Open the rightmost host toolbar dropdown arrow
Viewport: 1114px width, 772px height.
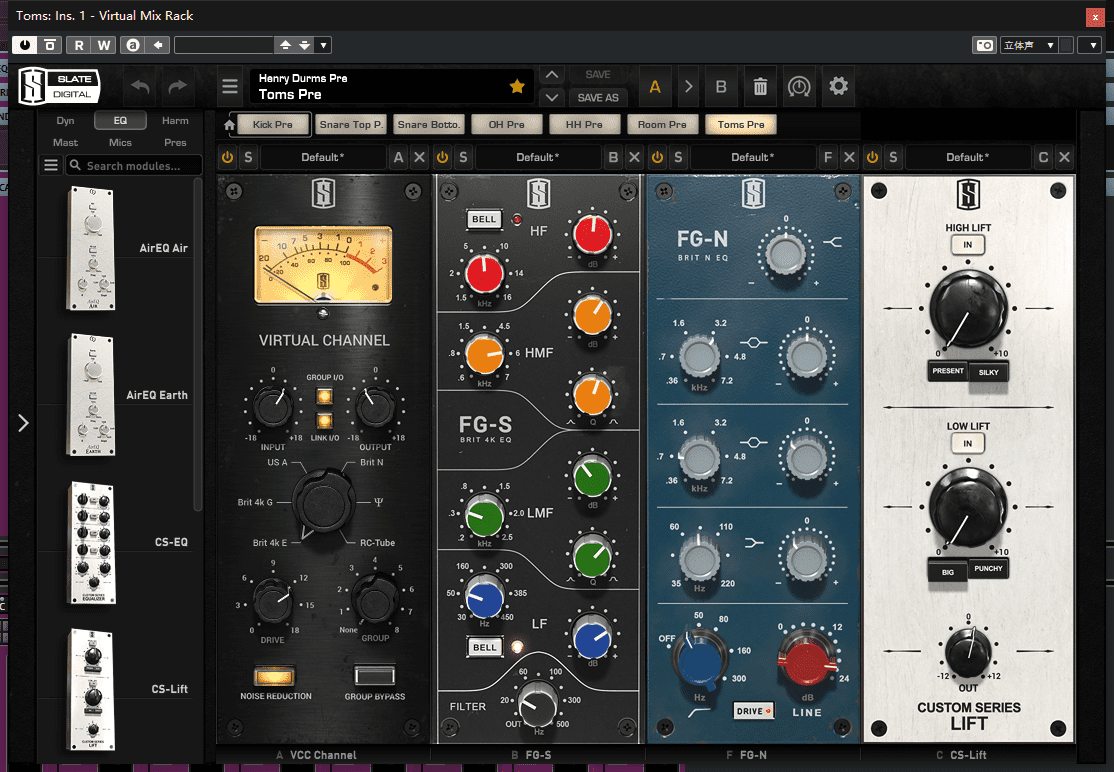tap(1092, 45)
